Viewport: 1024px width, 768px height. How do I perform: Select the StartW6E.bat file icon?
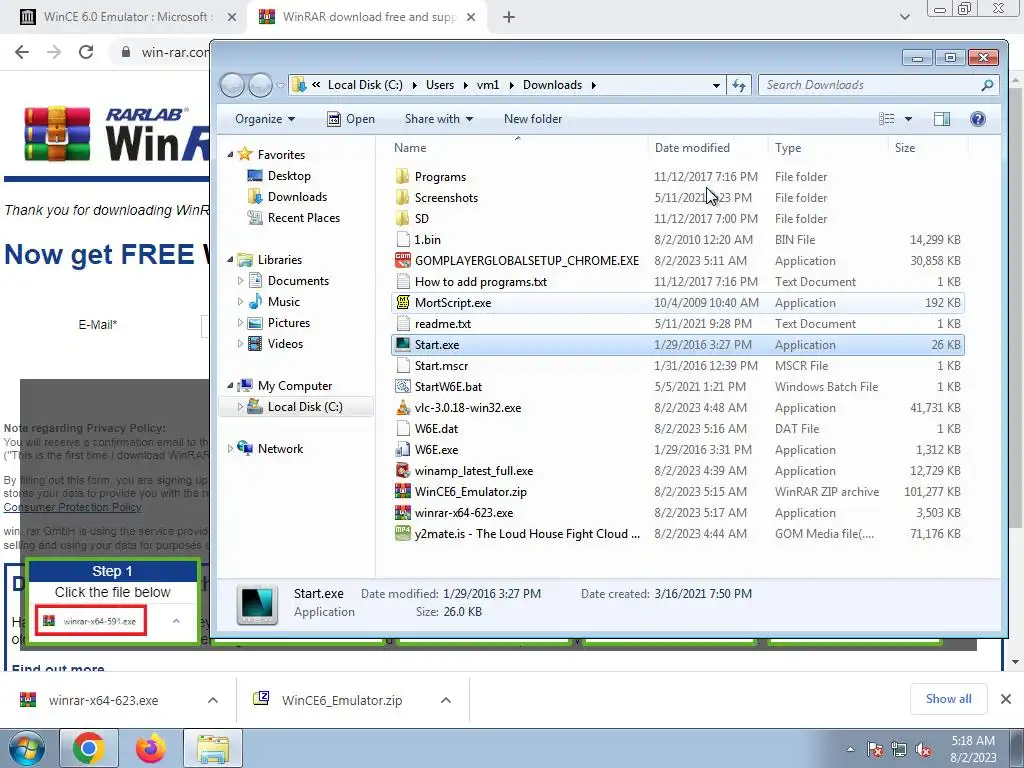tap(403, 387)
